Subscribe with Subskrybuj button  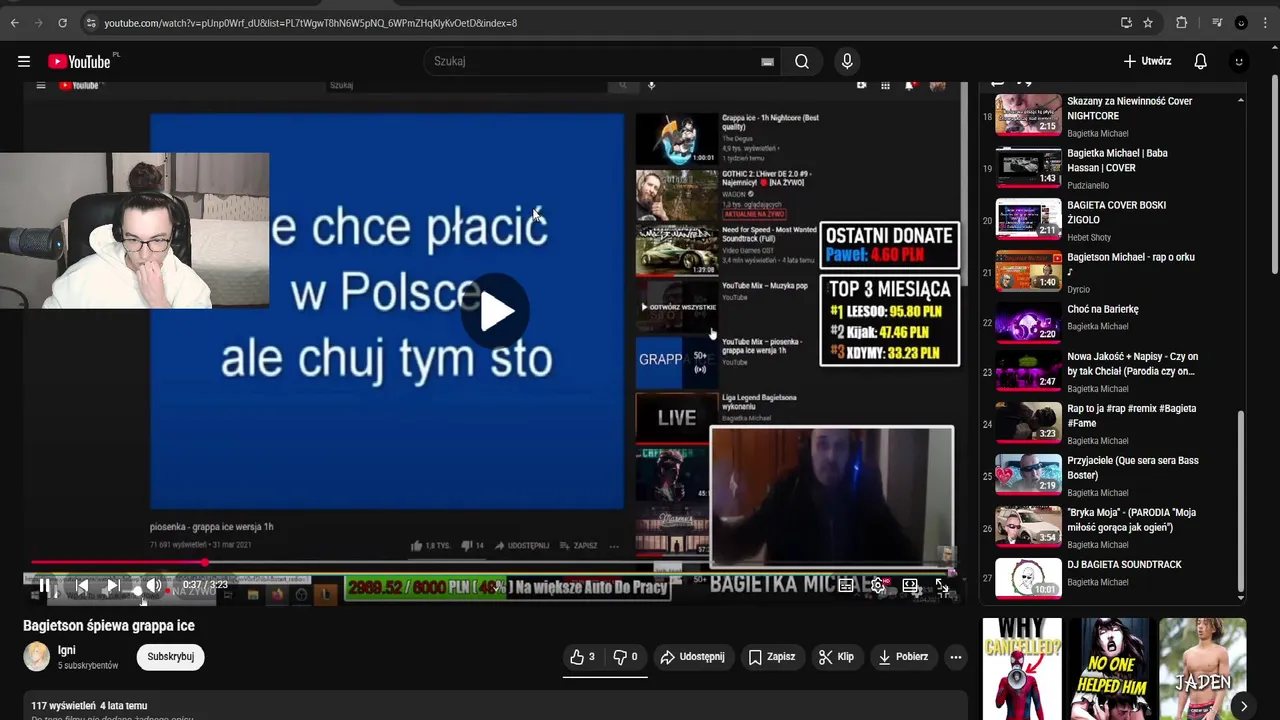[171, 657]
